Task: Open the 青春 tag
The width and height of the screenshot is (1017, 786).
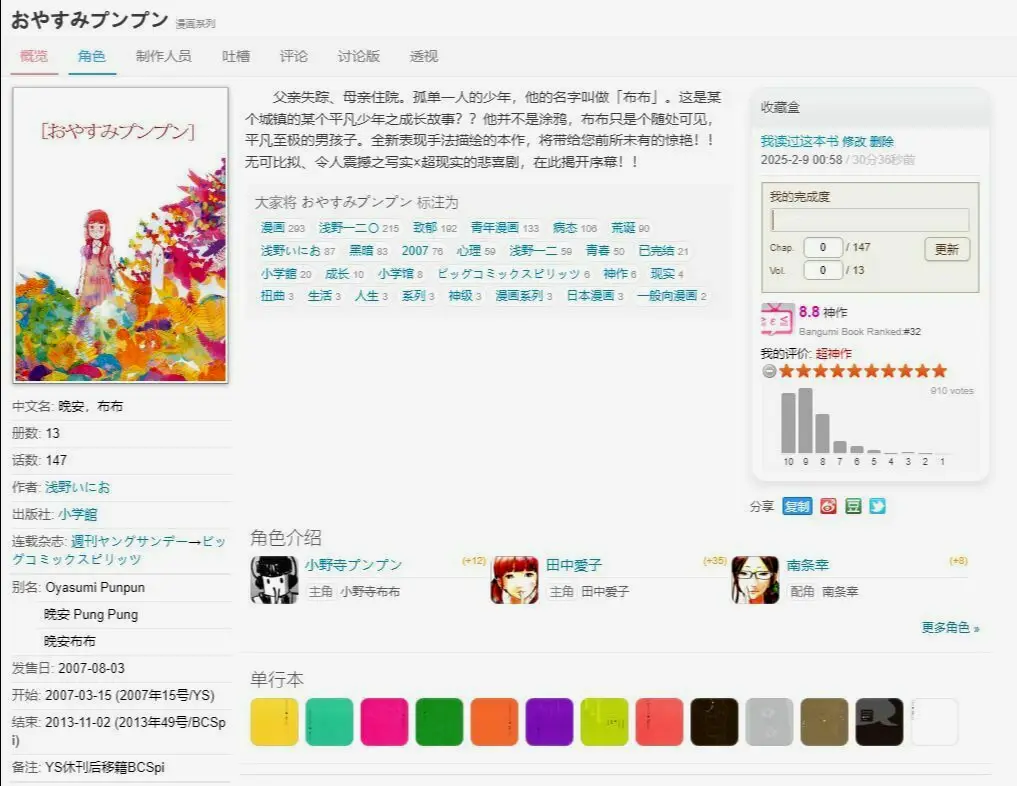Action: (597, 250)
